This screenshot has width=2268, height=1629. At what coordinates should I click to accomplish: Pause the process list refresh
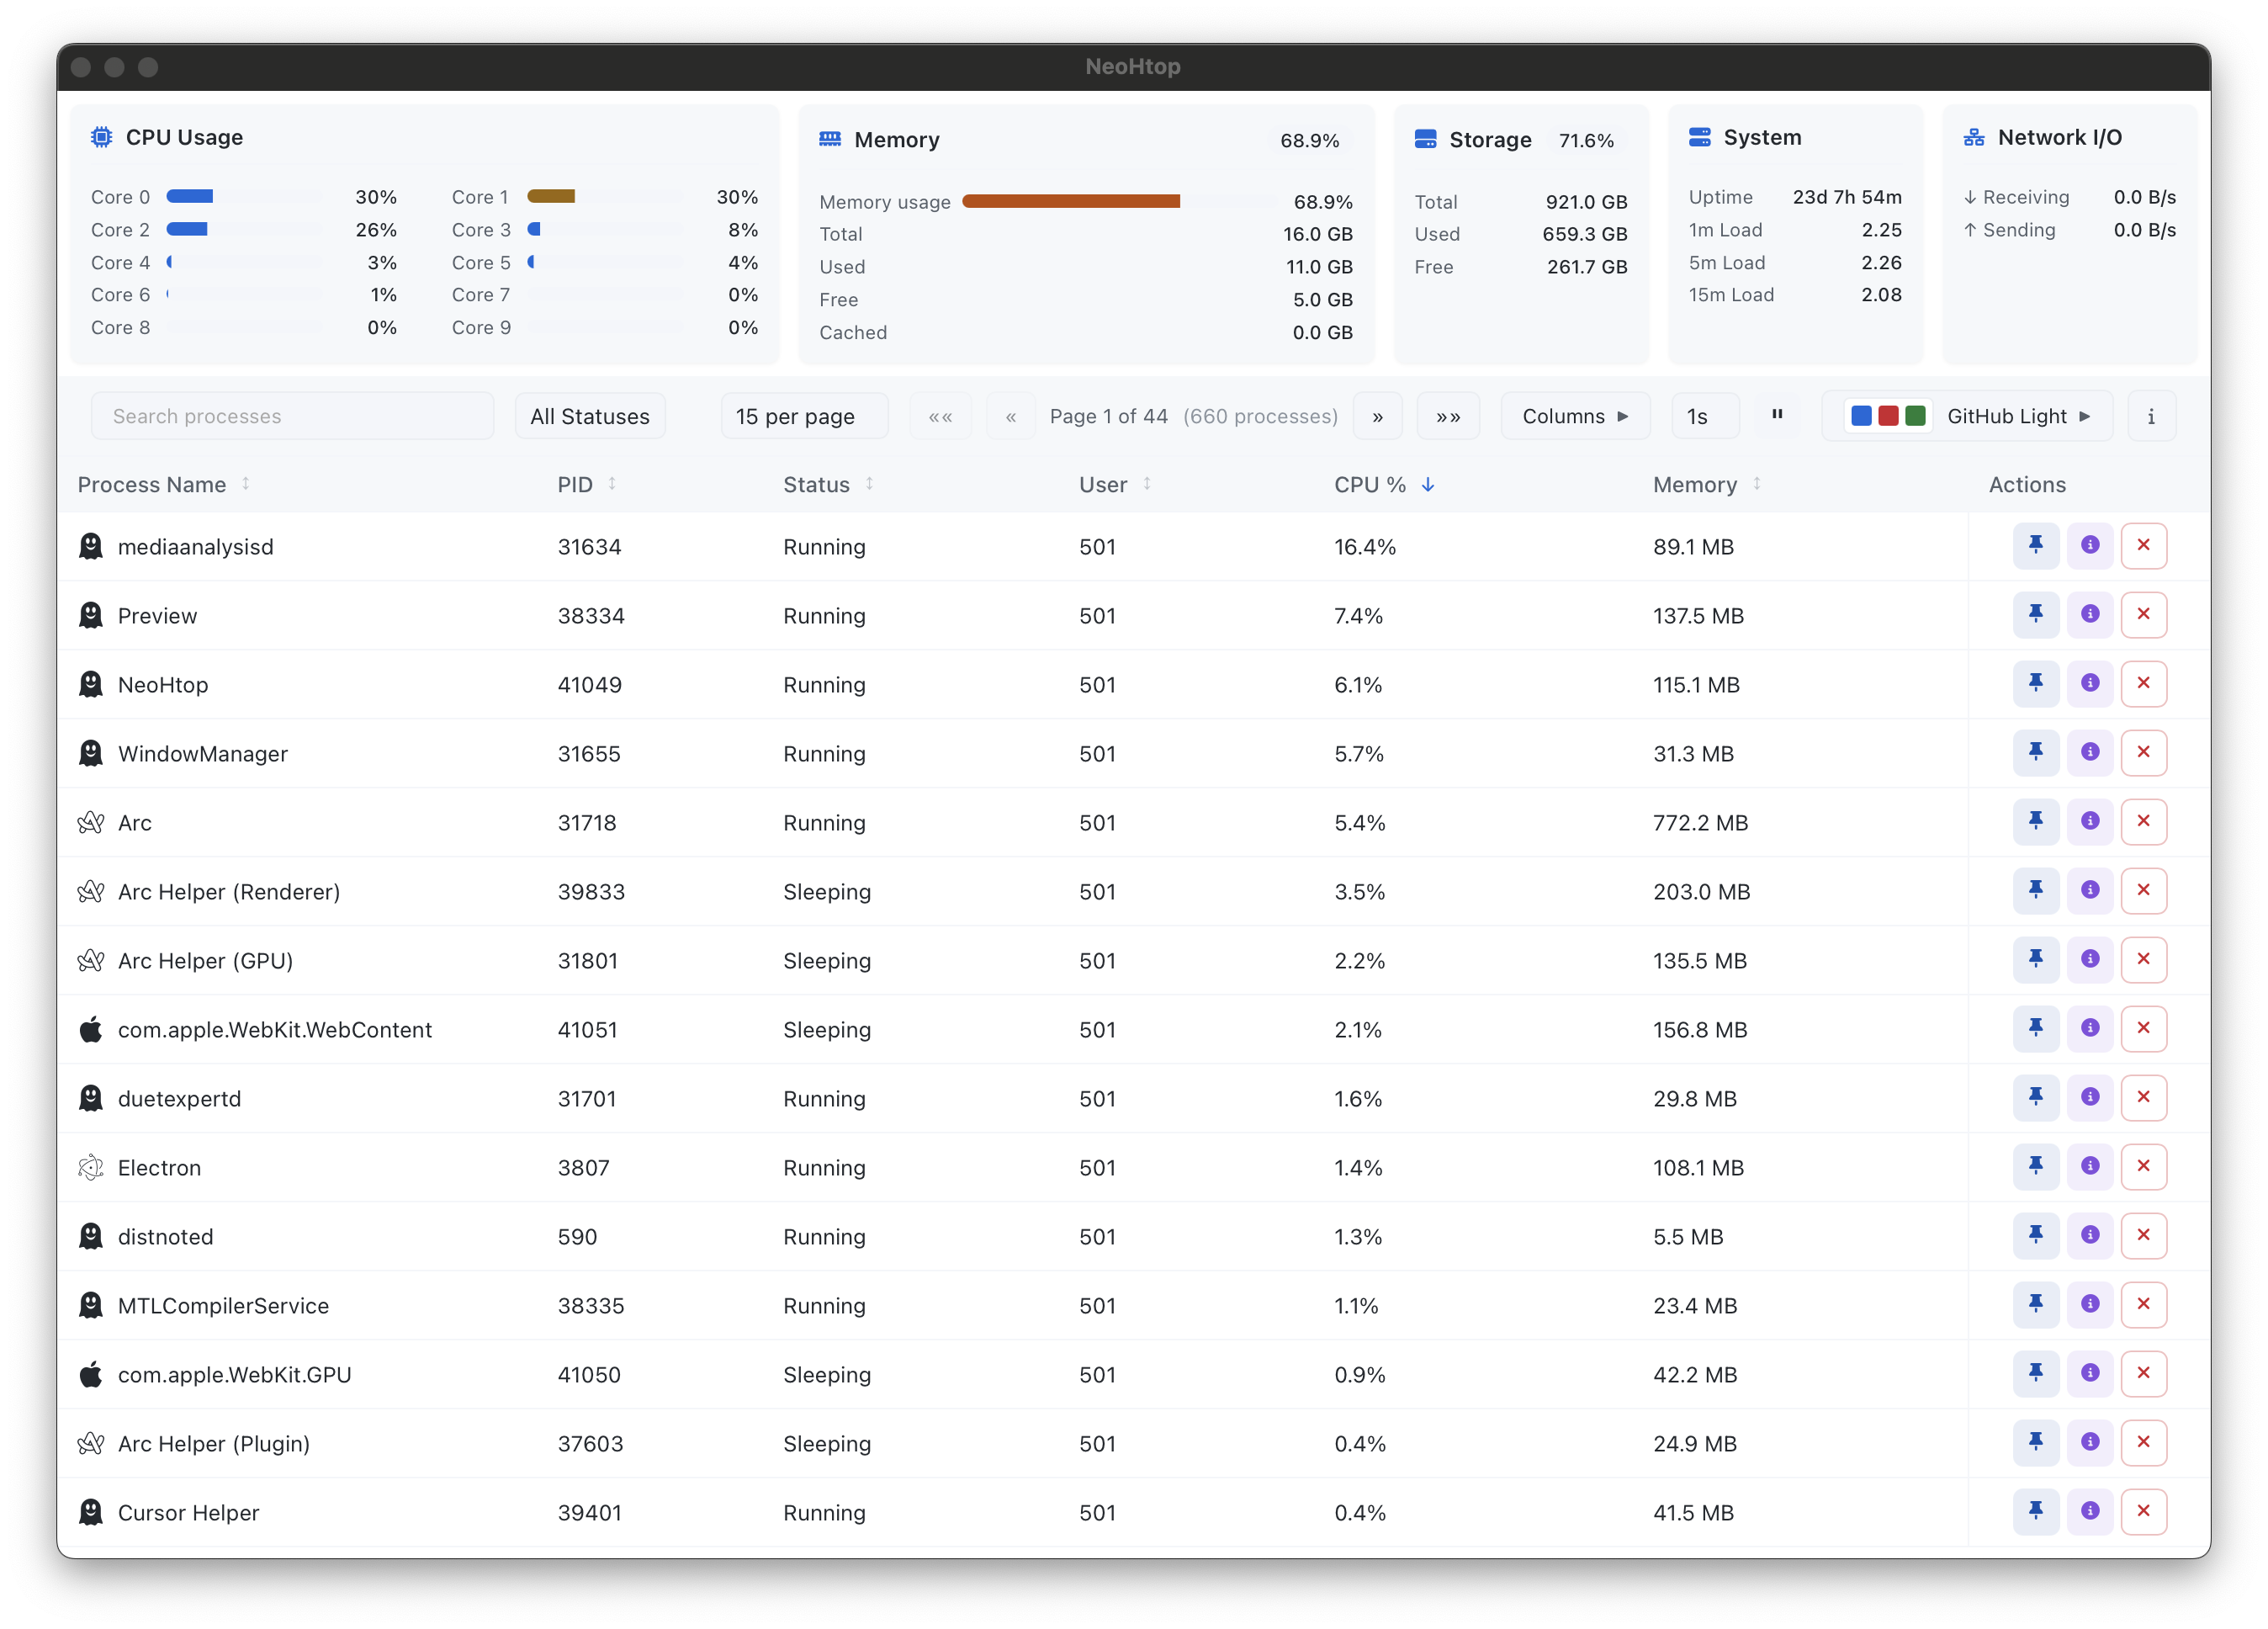pos(1777,415)
